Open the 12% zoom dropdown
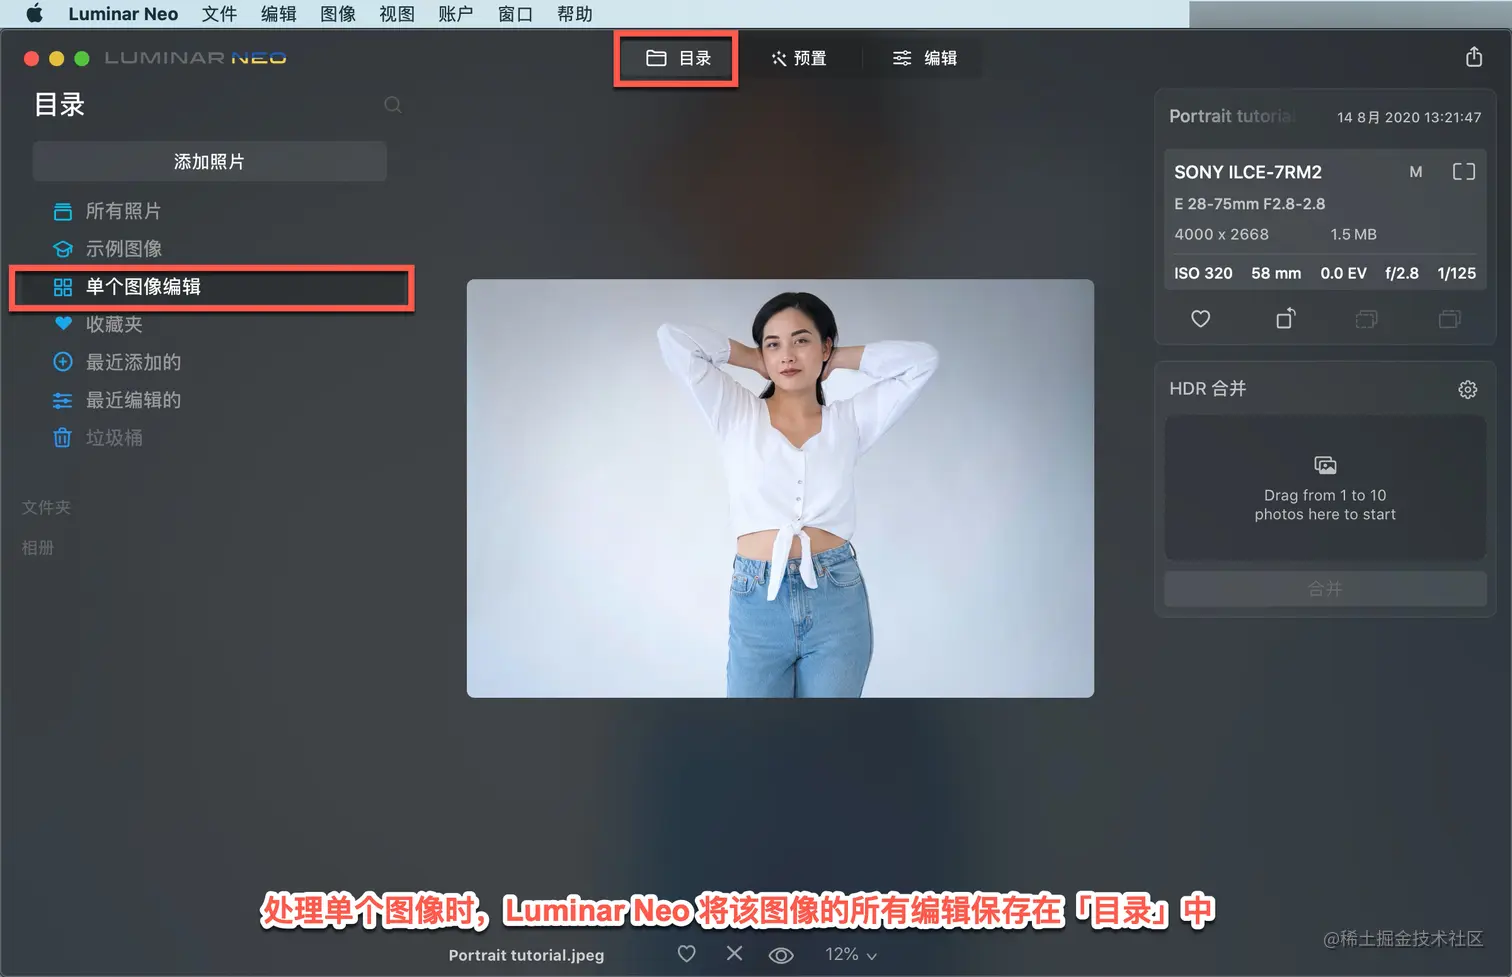Image resolution: width=1512 pixels, height=977 pixels. 851,955
